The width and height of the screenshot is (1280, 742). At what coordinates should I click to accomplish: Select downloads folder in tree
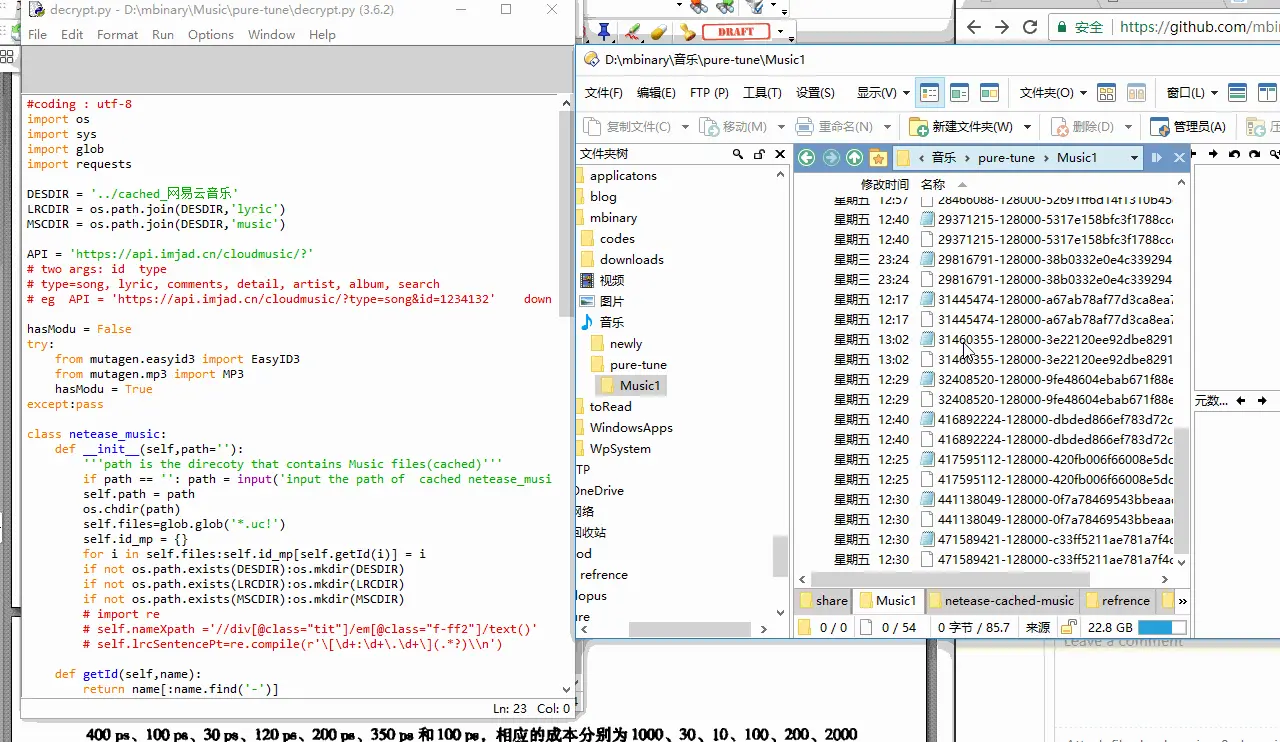coord(631,259)
